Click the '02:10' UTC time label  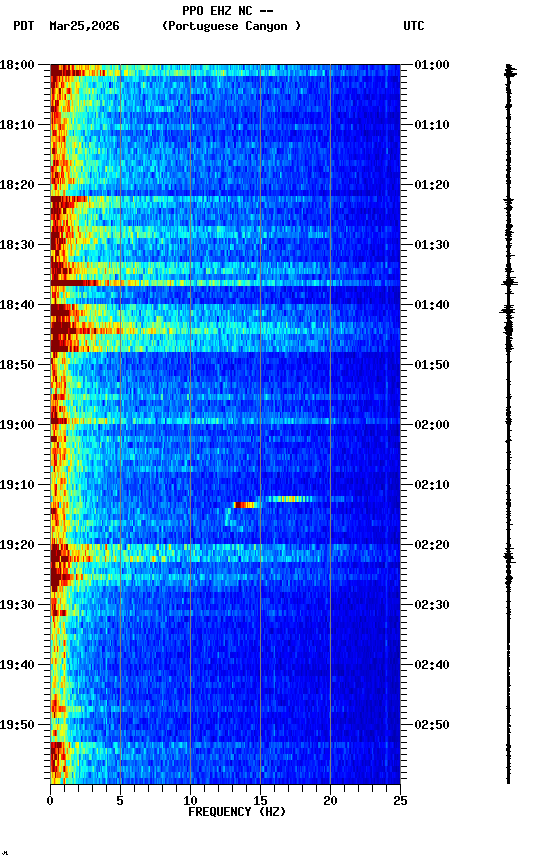(432, 485)
